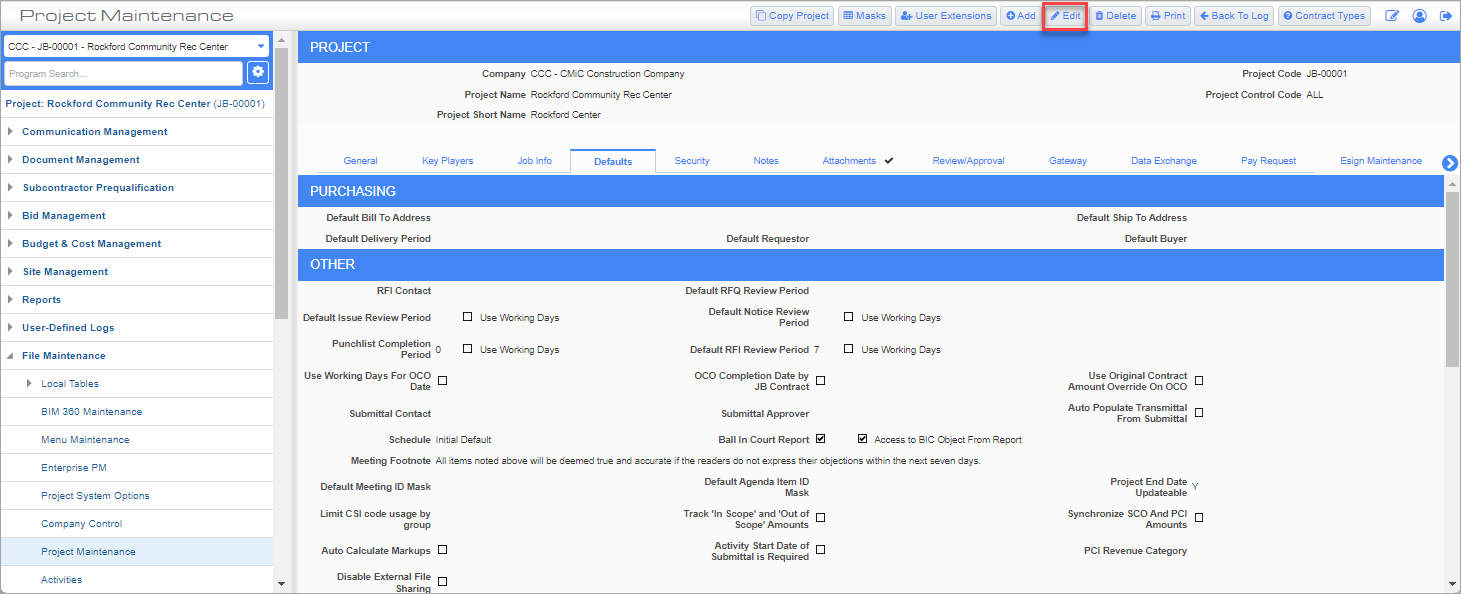1461x594 pixels.
Task: Open the user profile icon
Action: point(1419,16)
